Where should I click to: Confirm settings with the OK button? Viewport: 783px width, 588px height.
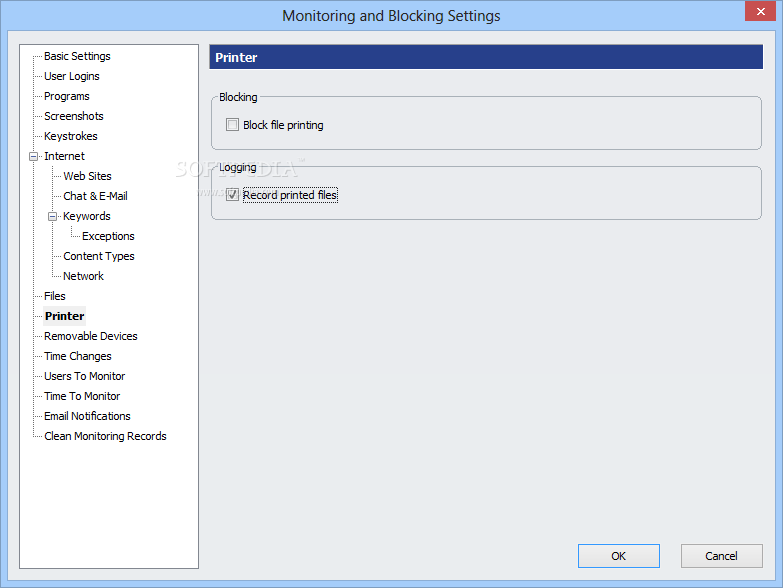(x=619, y=556)
